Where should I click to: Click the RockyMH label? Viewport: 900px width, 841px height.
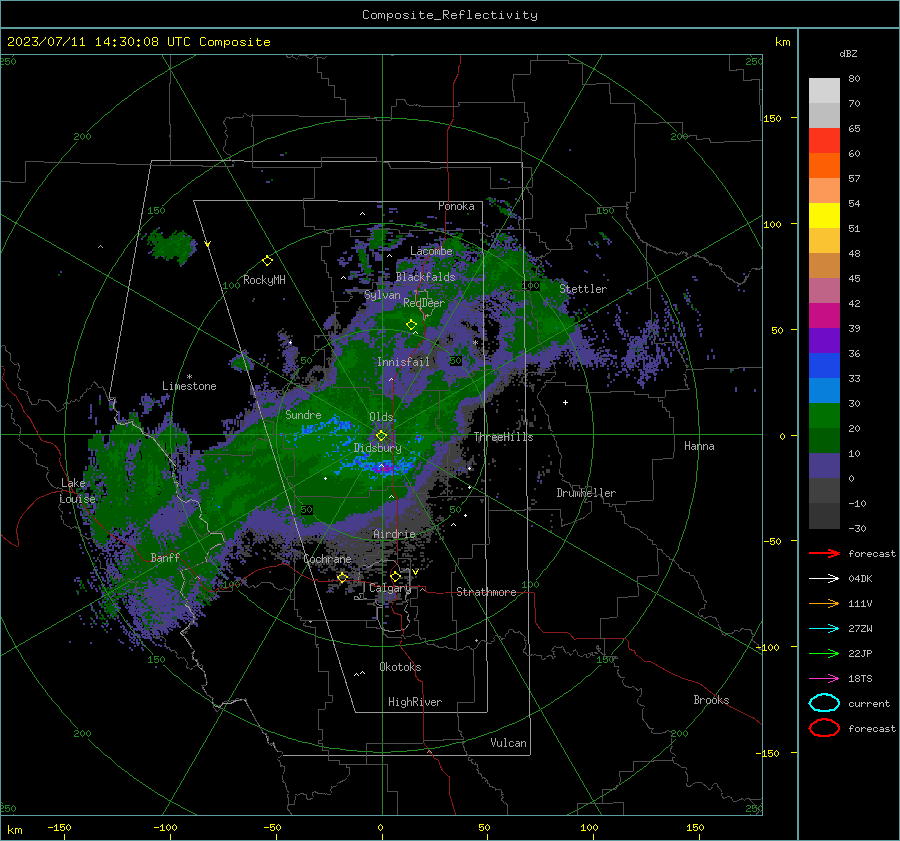[x=264, y=280]
